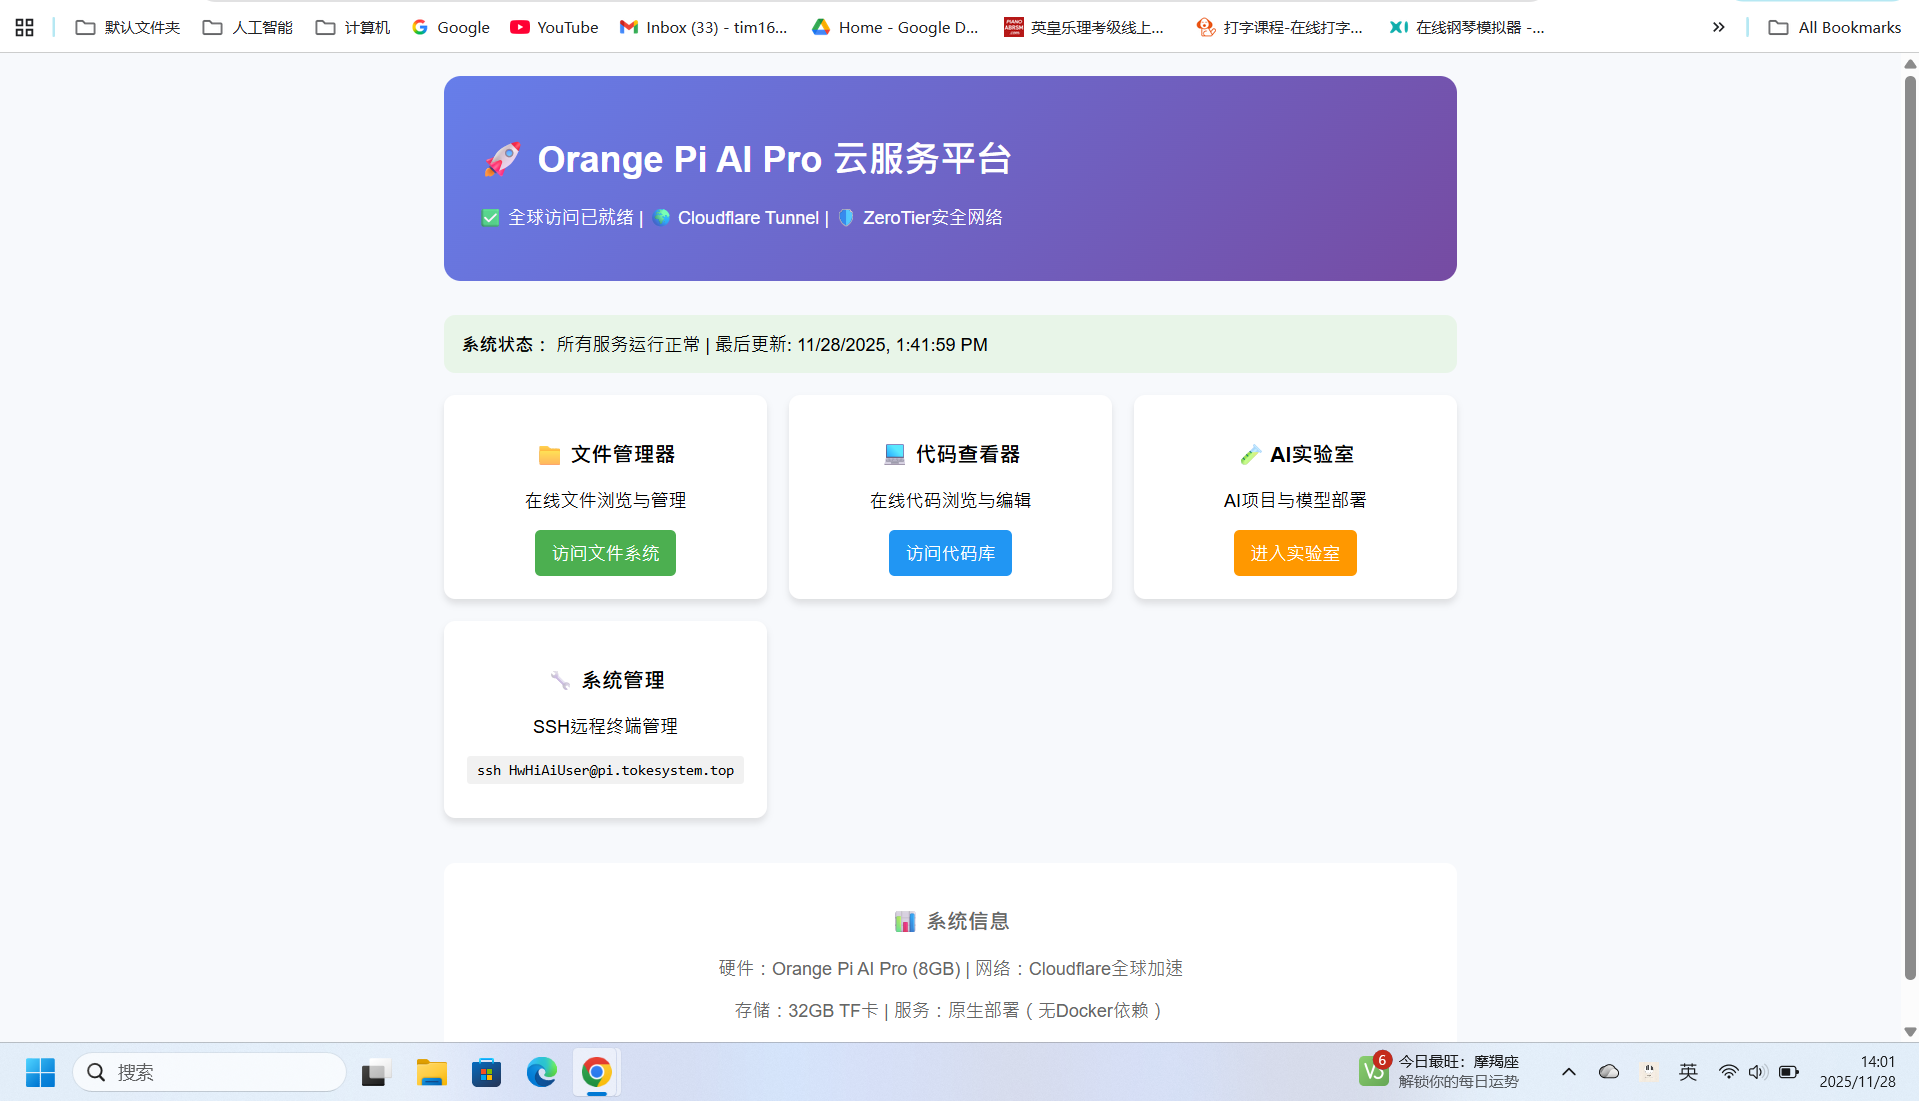1919x1101 pixels.
Task: Click the Chrome icon on the taskbar
Action: coord(597,1073)
